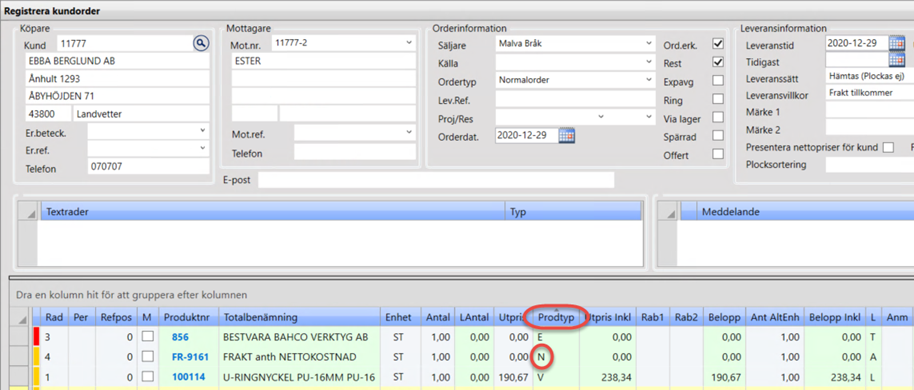This screenshot has width=914, height=390.
Task: Tick the Via lager checkbox
Action: 718,118
